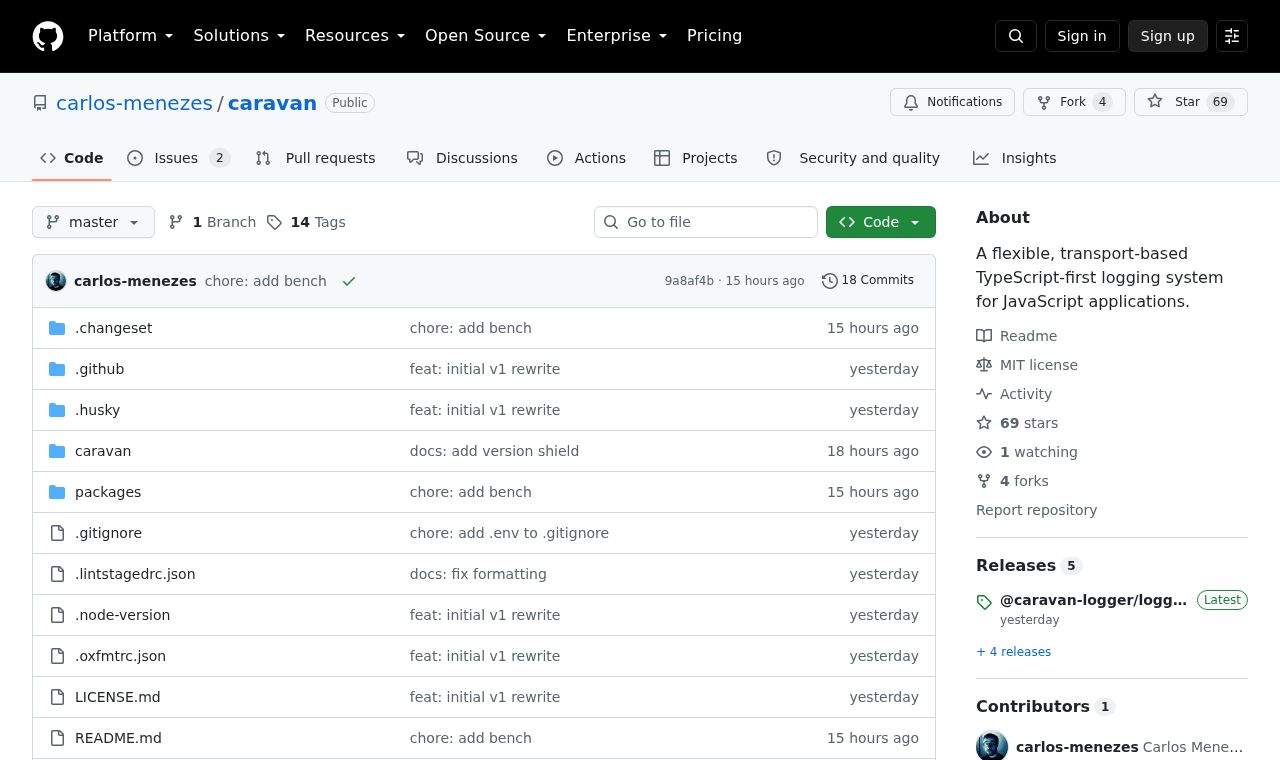Viewport: 1280px width, 760px height.
Task: Switch to the Insights tab
Action: coord(1014,158)
